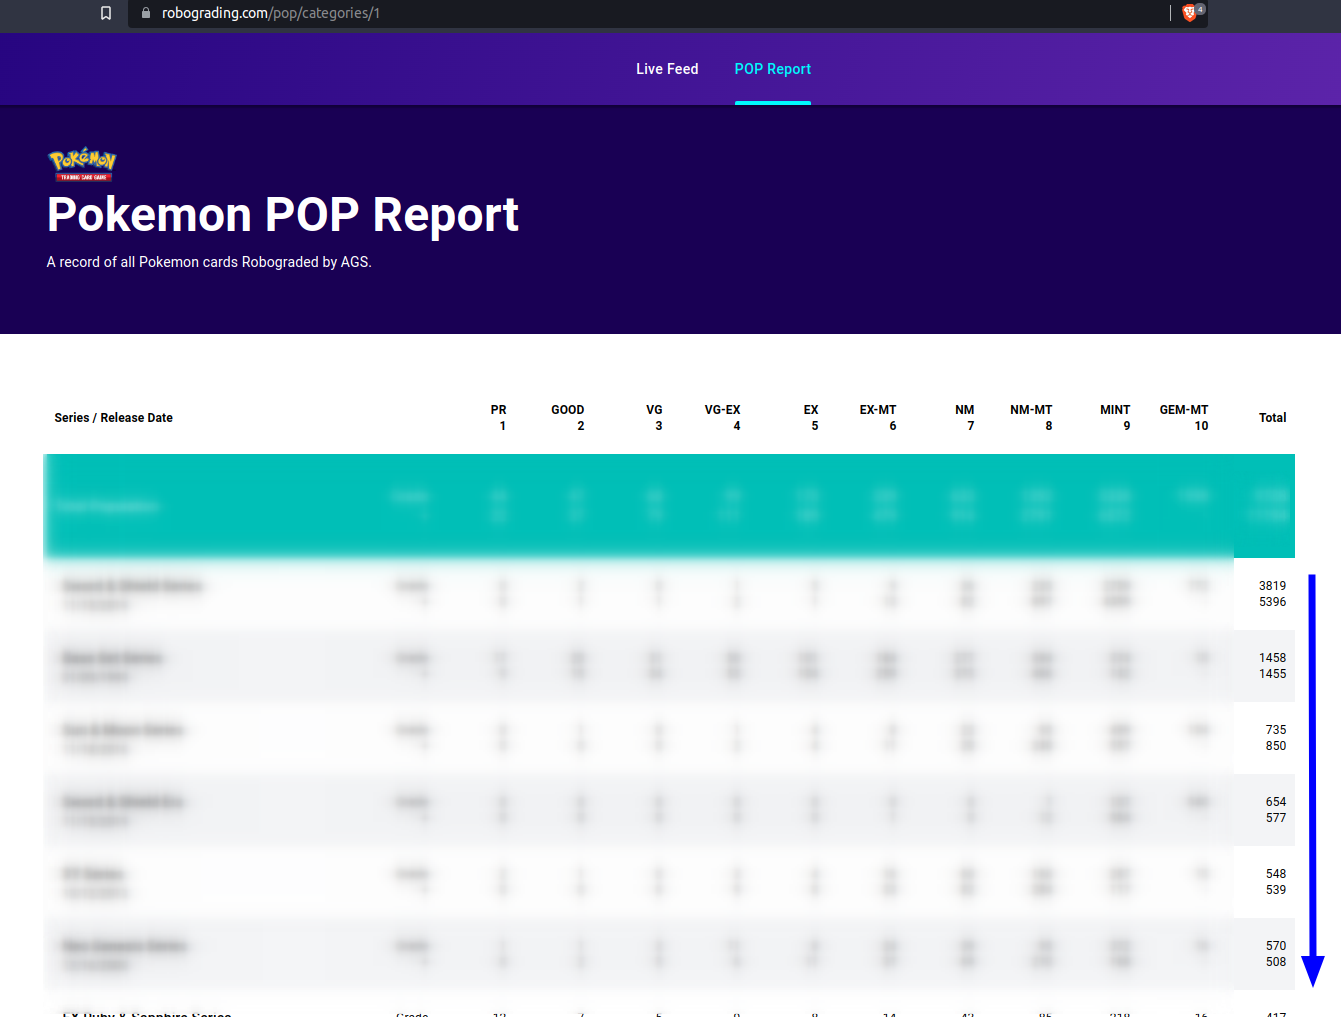Click the bookmark icon in browser toolbar
This screenshot has height=1017, width=1341.
pyautogui.click(x=106, y=13)
